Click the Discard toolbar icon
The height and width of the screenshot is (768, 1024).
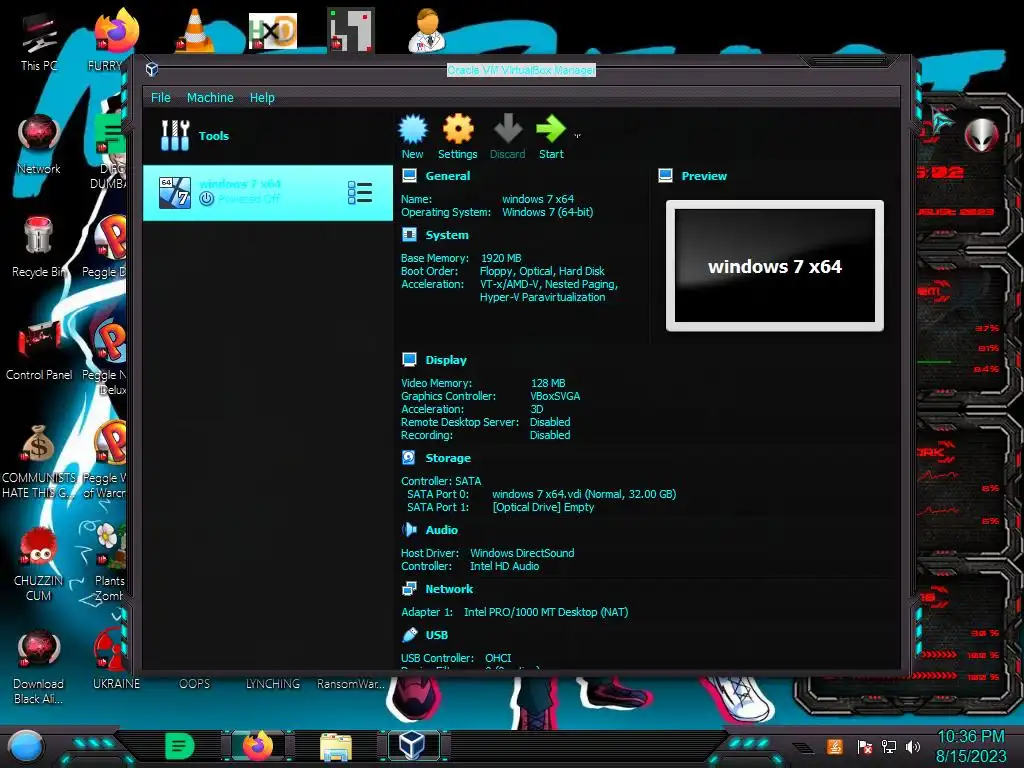coord(507,129)
